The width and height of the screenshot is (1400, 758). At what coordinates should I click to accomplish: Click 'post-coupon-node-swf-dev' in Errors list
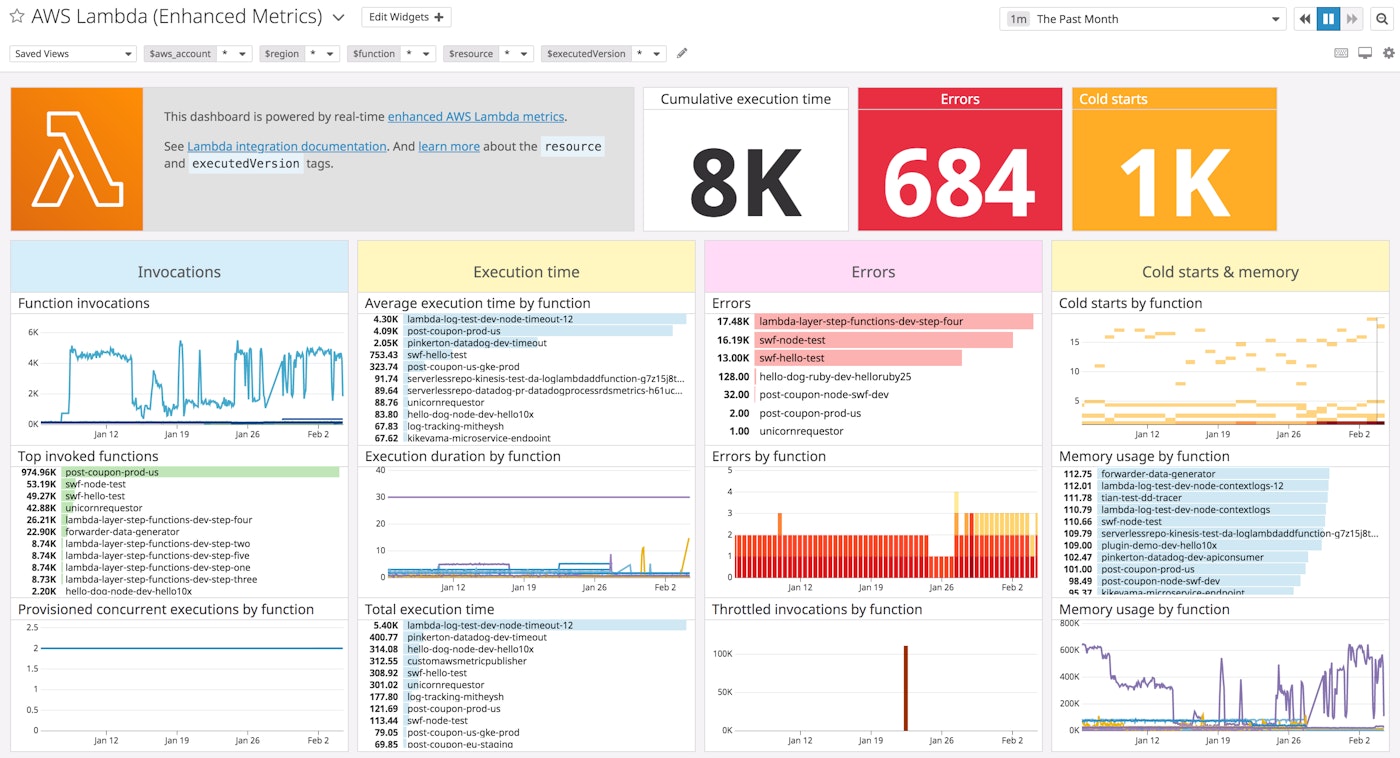tap(824, 395)
